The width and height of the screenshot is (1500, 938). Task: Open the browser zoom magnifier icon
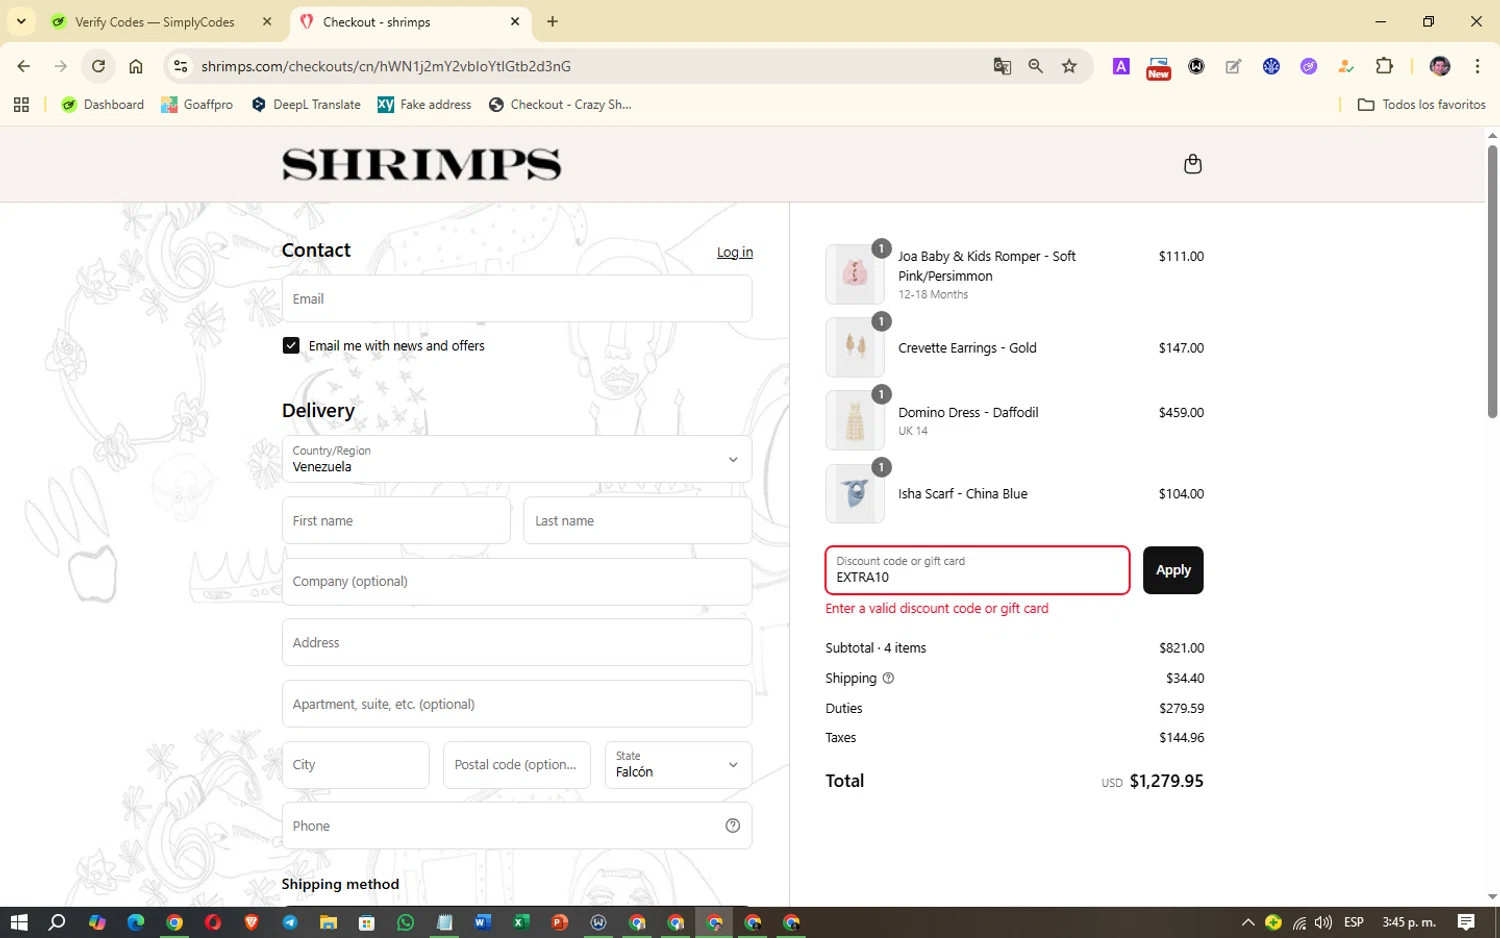click(x=1035, y=66)
